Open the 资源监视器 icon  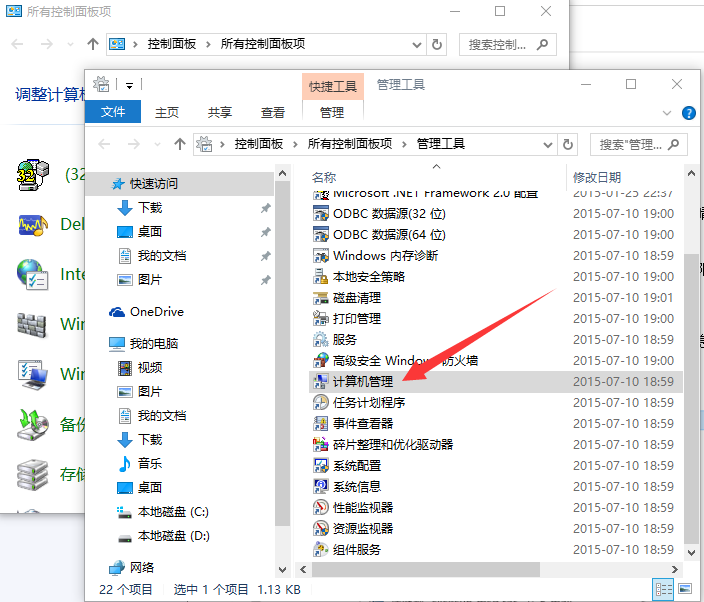(321, 528)
